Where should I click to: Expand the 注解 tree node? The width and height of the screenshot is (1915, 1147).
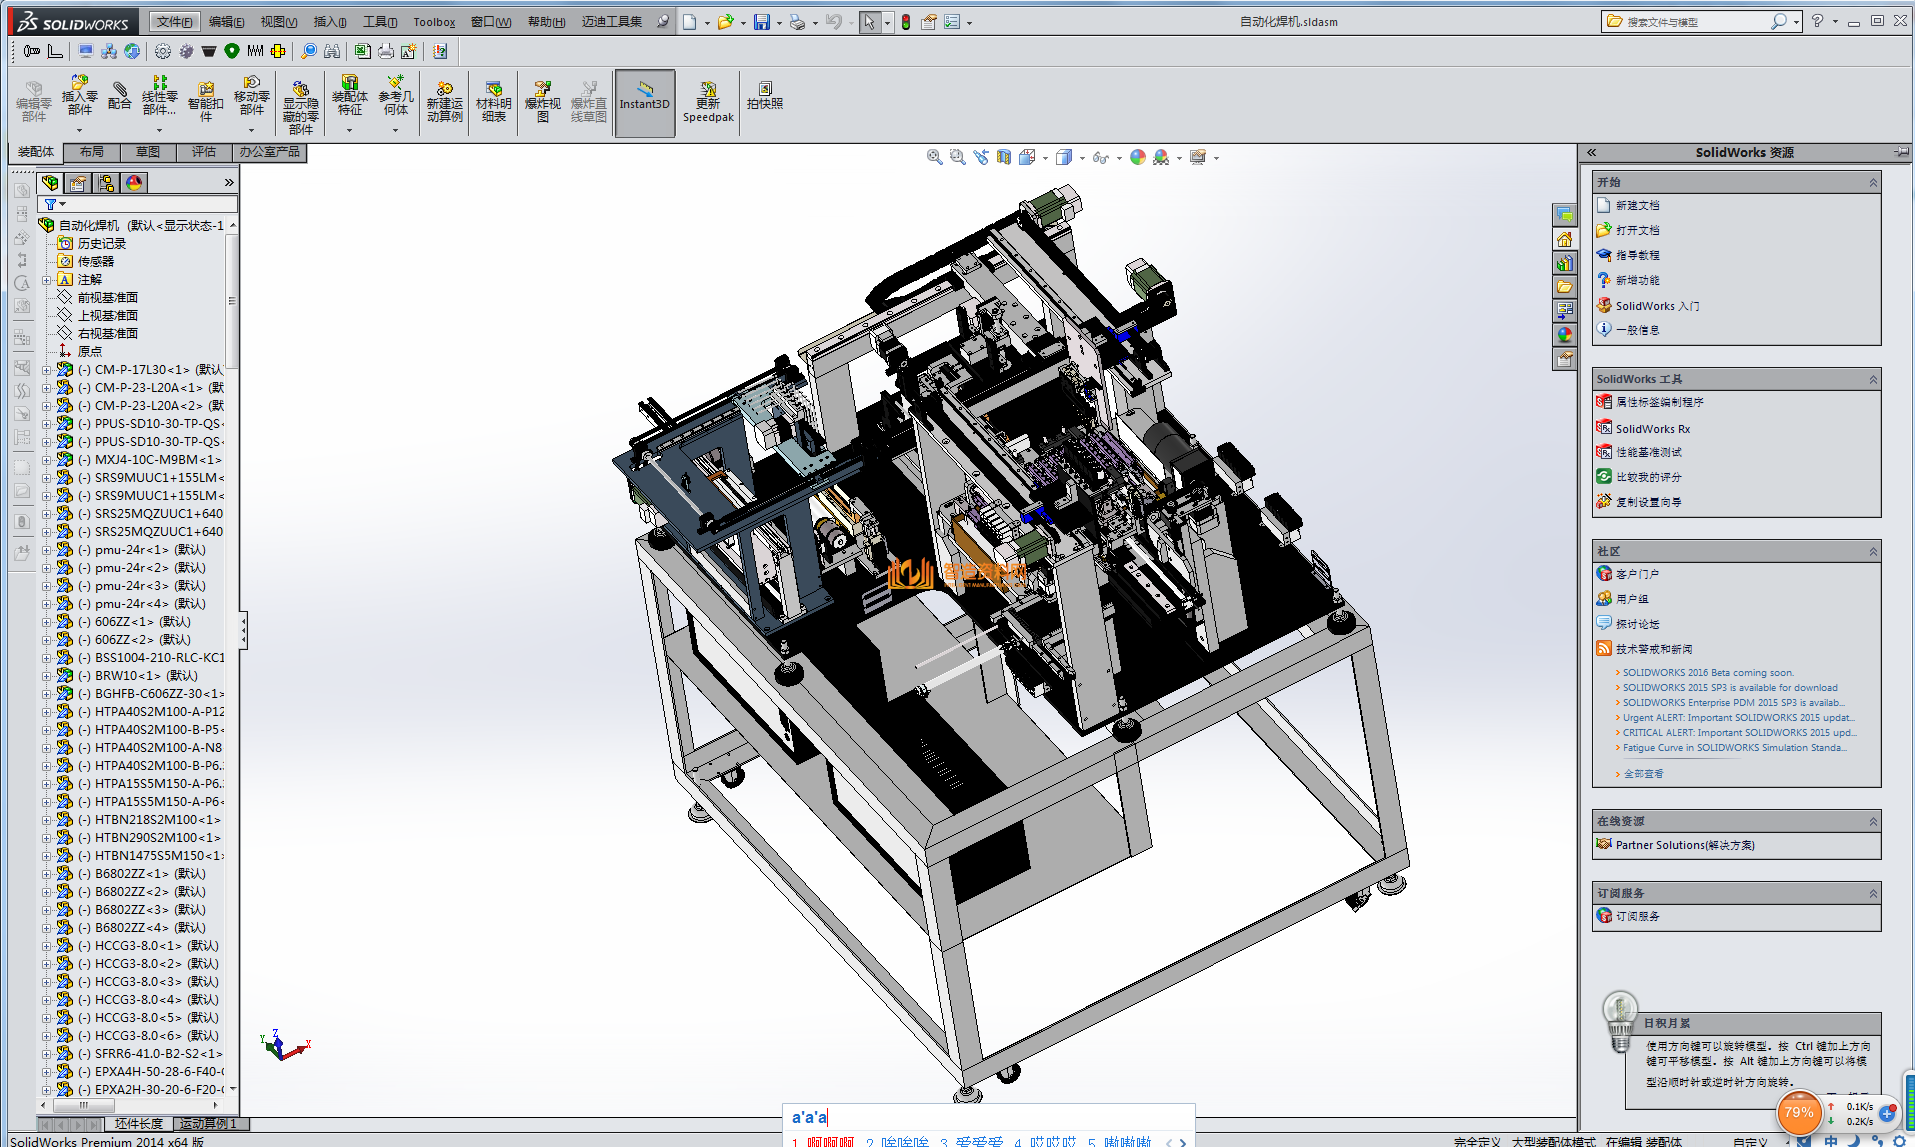[x=46, y=280]
